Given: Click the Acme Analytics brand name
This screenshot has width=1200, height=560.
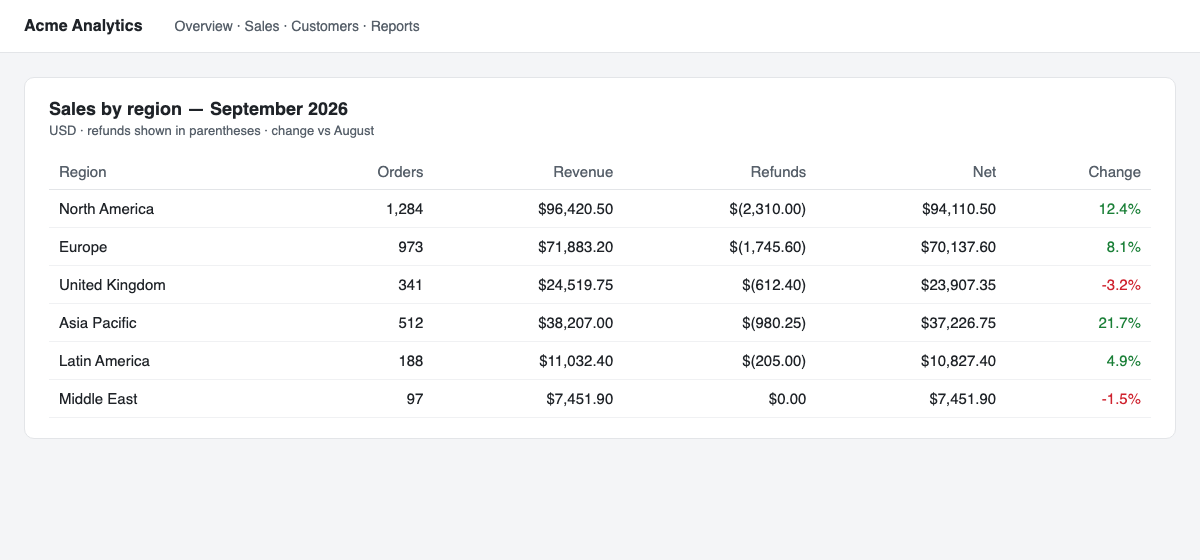Looking at the screenshot, I should click(83, 26).
